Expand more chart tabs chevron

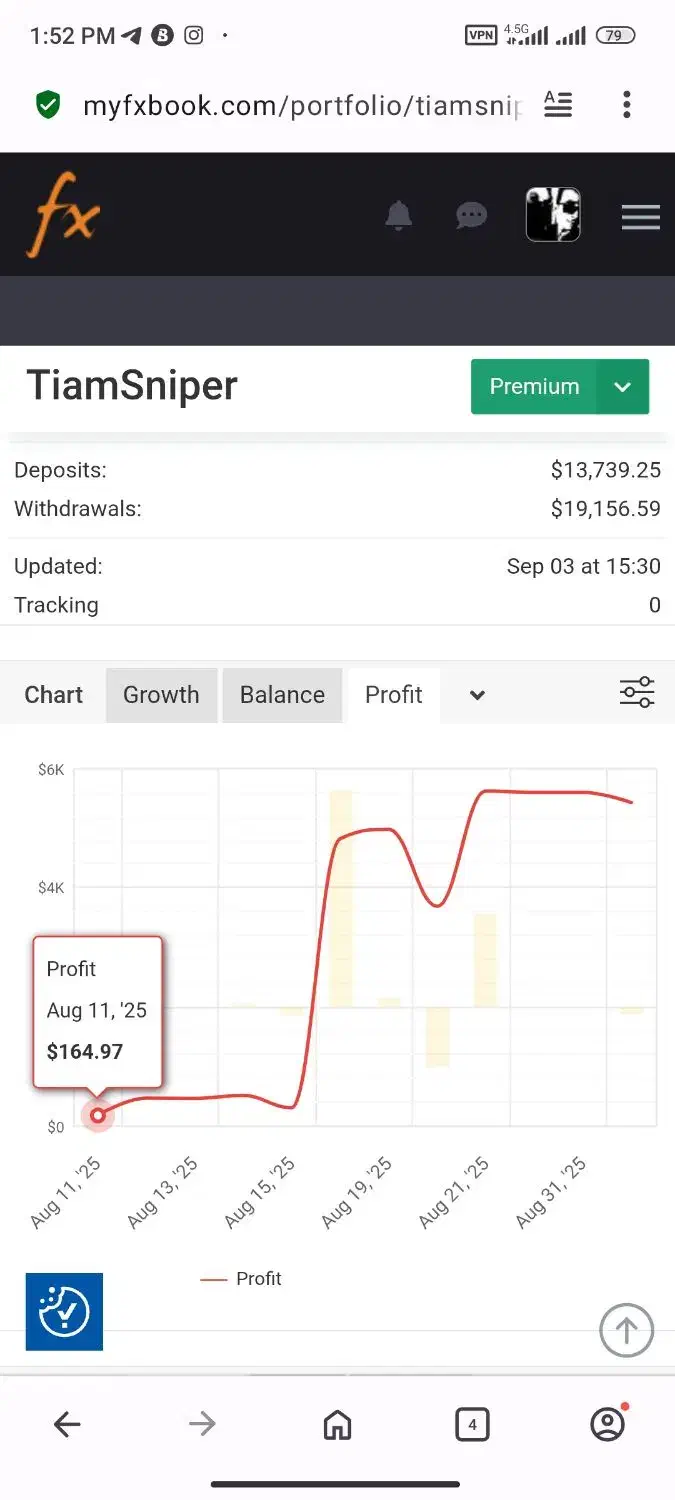pos(477,695)
